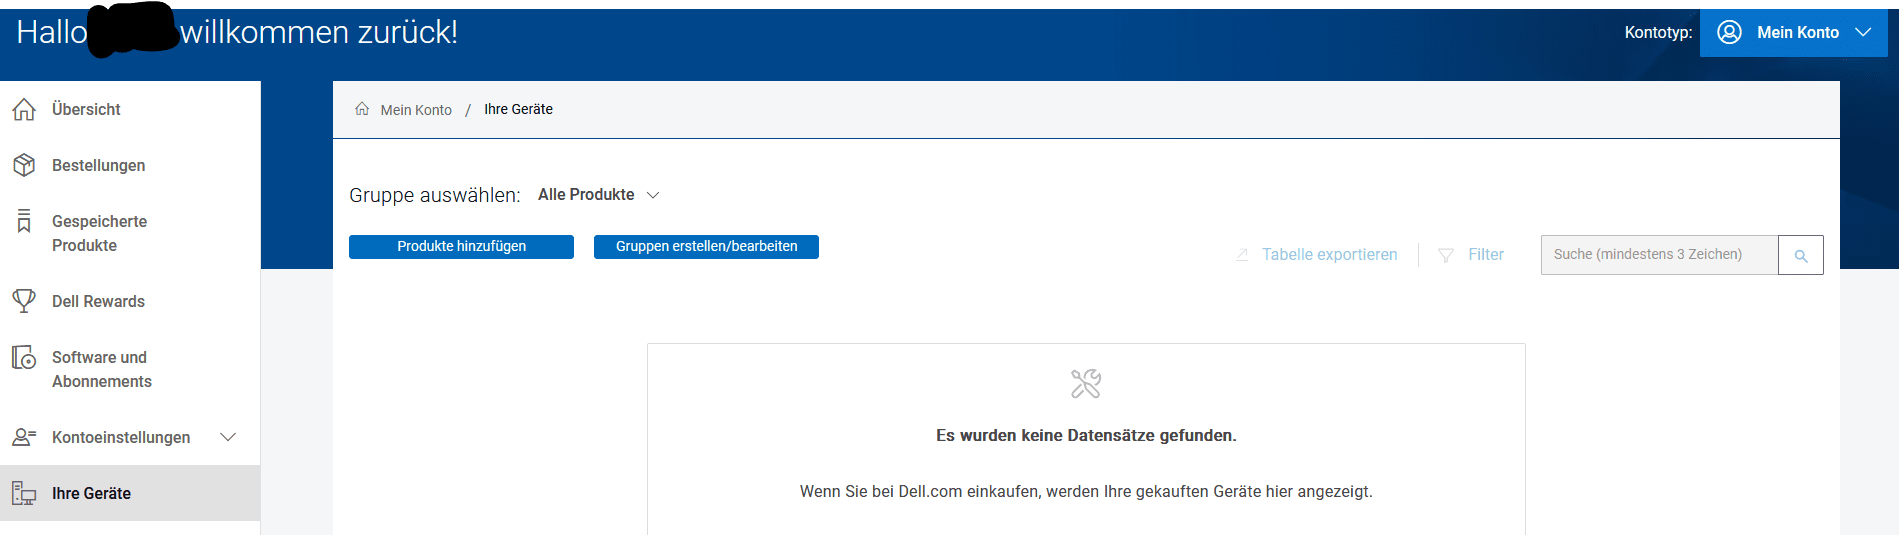Click the search magnifier icon button
1899x535 pixels.
pos(1801,255)
